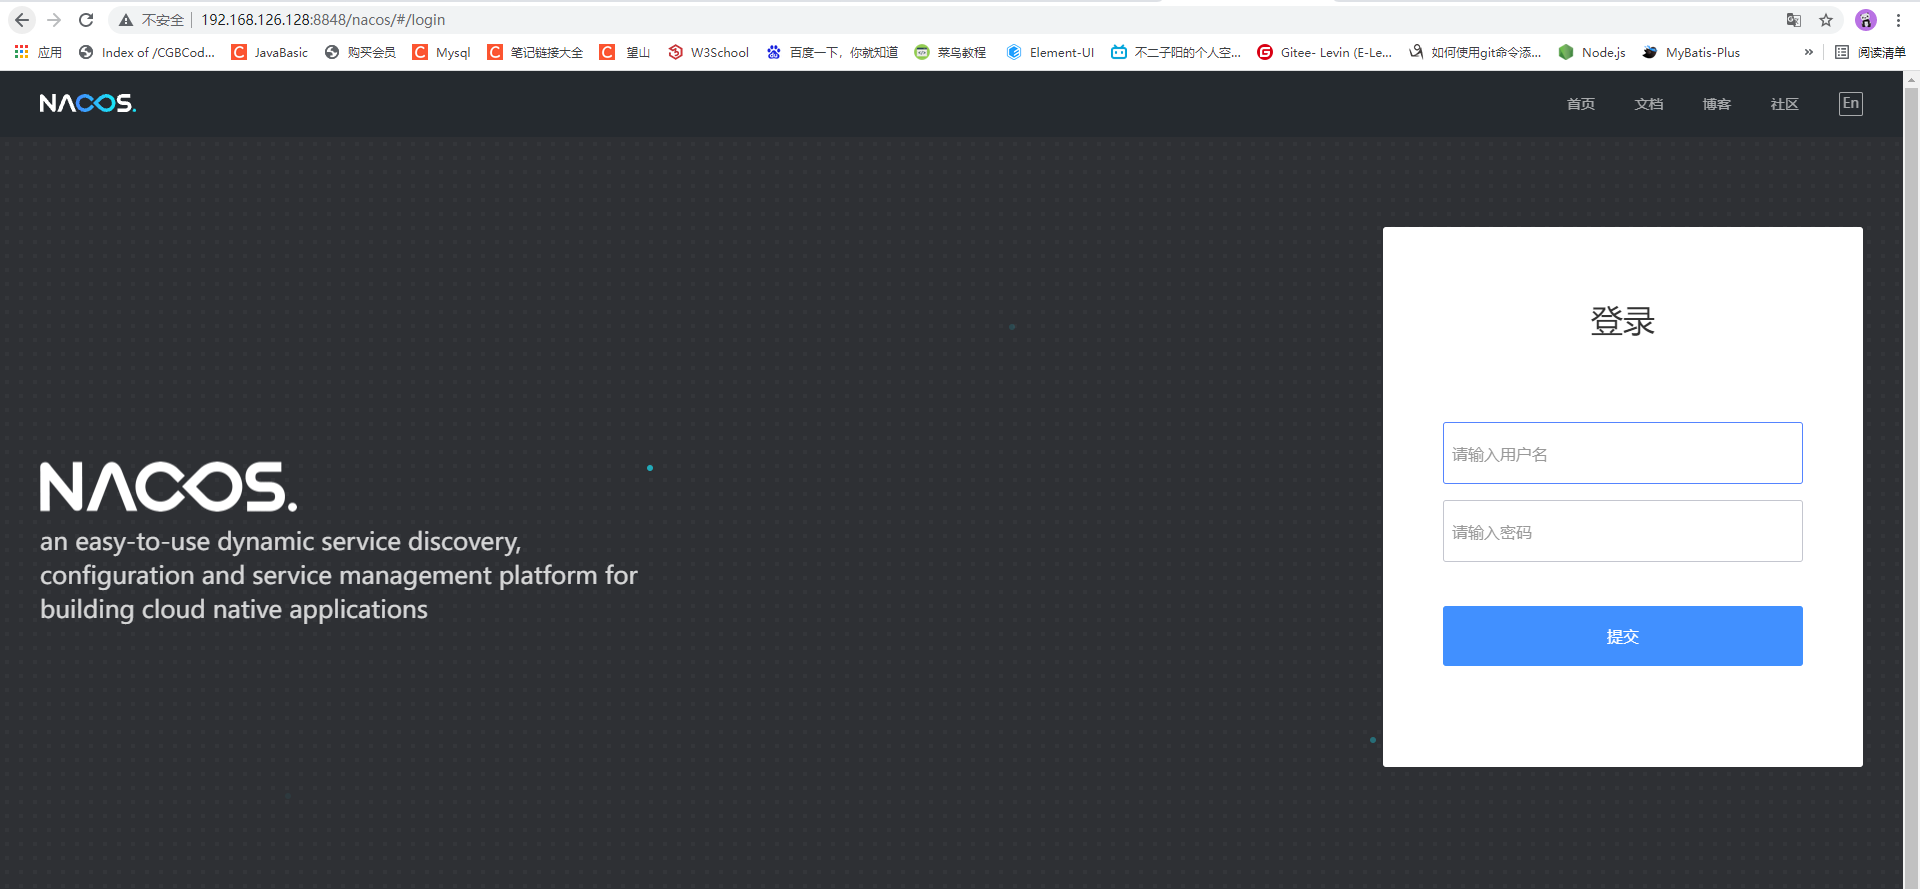This screenshot has height=889, width=1920.
Task: Focus the 请输入密码 password field
Action: click(x=1622, y=531)
